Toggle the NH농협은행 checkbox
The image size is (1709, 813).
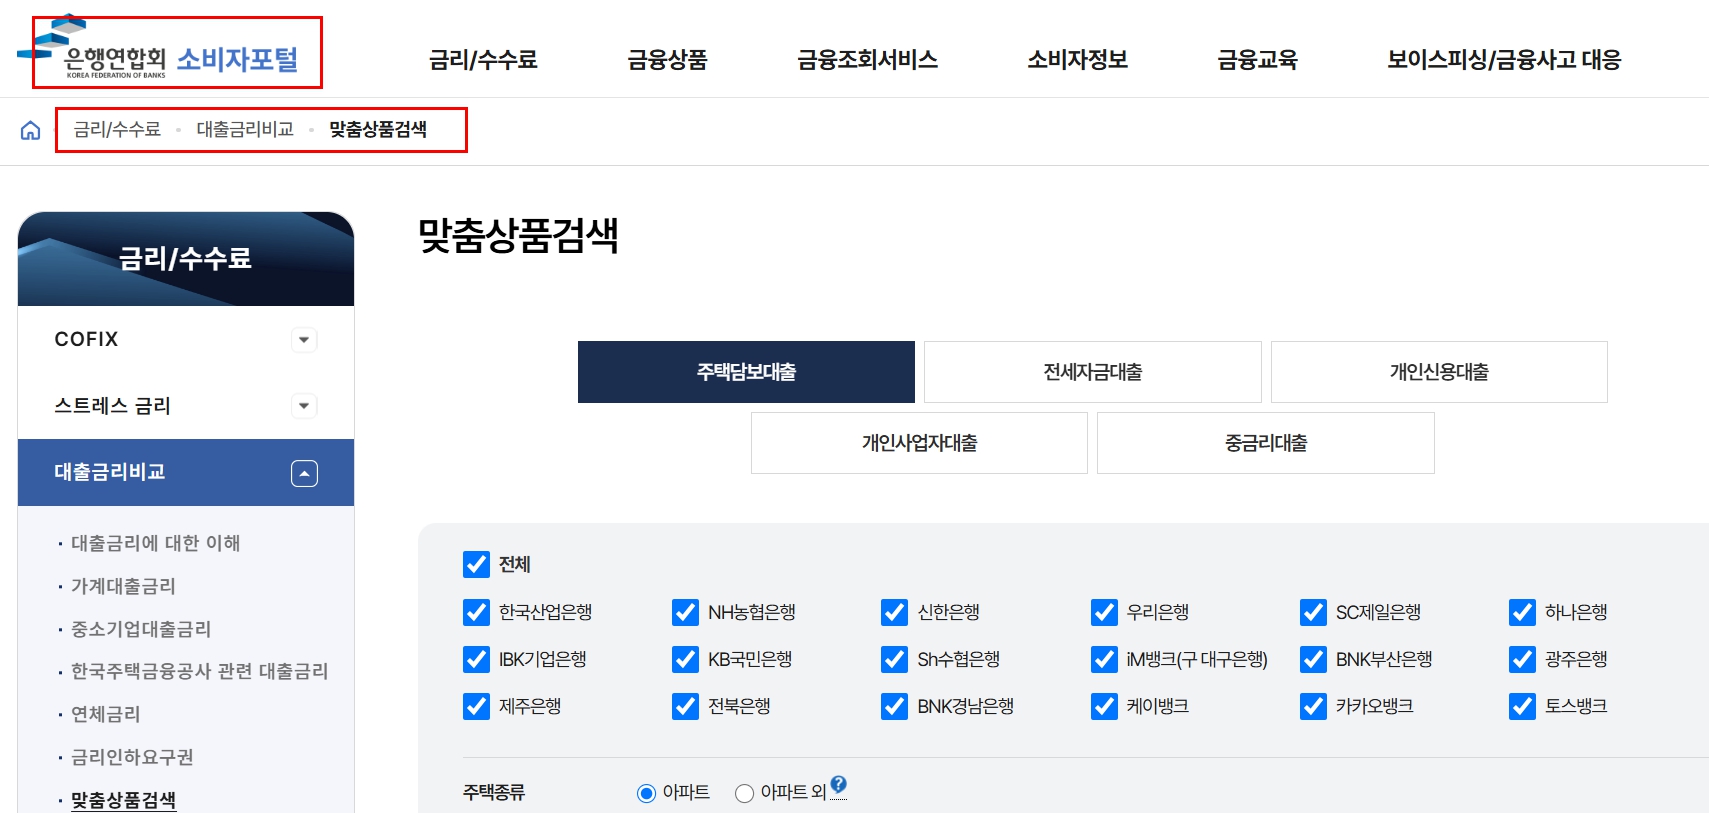tap(685, 612)
